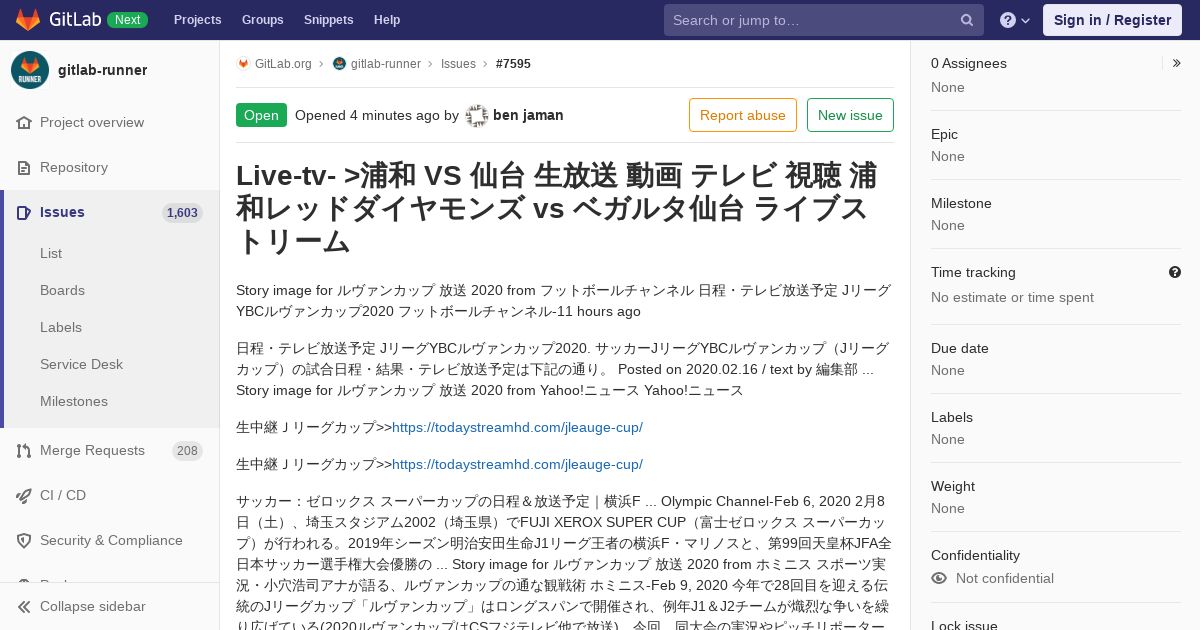
Task: Click the Due date section label
Action: (960, 348)
